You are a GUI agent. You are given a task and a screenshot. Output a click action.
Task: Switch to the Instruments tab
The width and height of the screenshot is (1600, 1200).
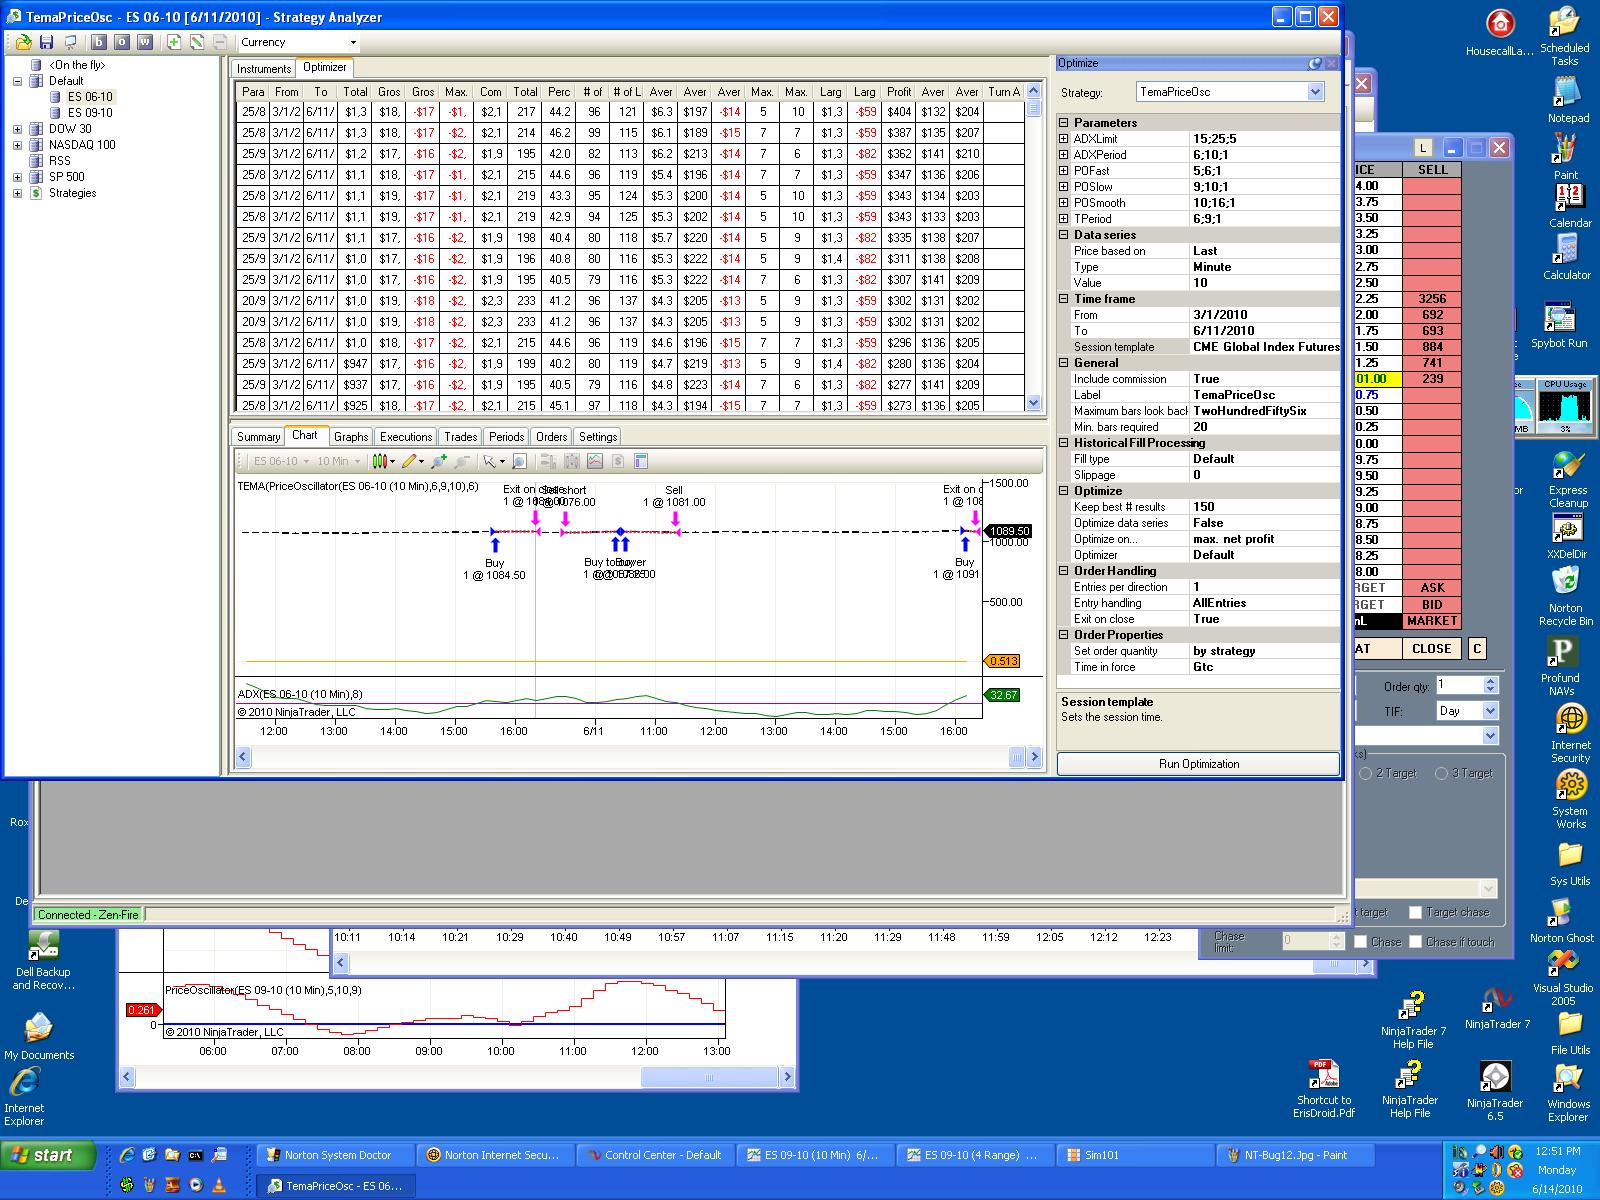(x=263, y=69)
